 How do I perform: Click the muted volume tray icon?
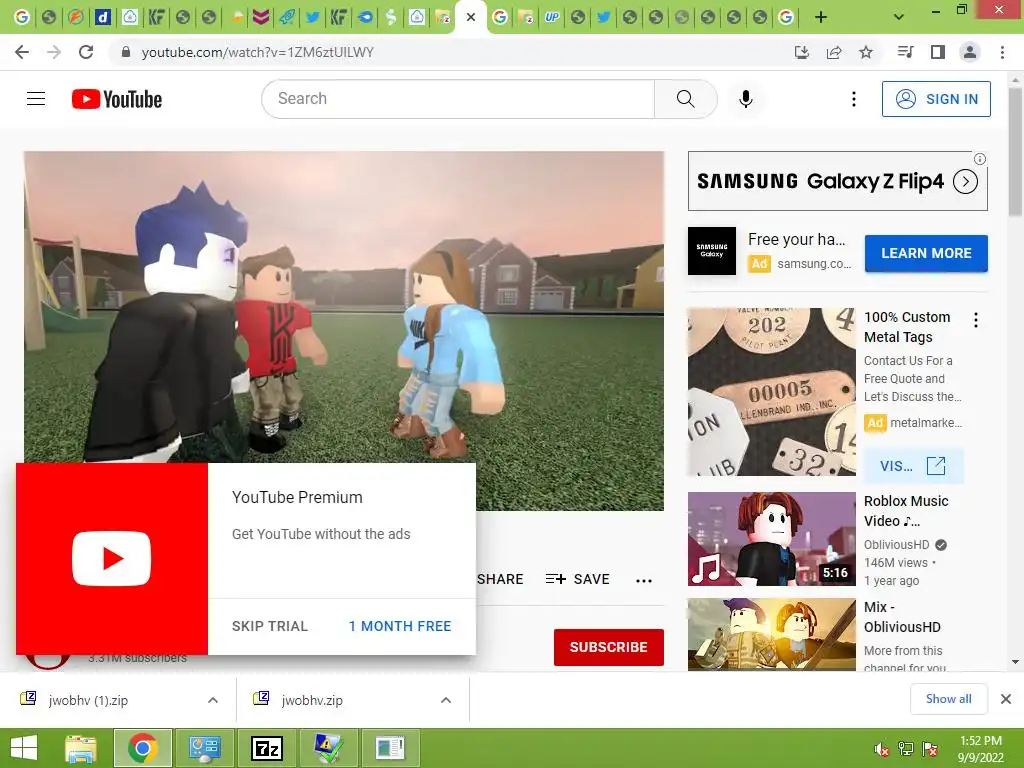(882, 749)
